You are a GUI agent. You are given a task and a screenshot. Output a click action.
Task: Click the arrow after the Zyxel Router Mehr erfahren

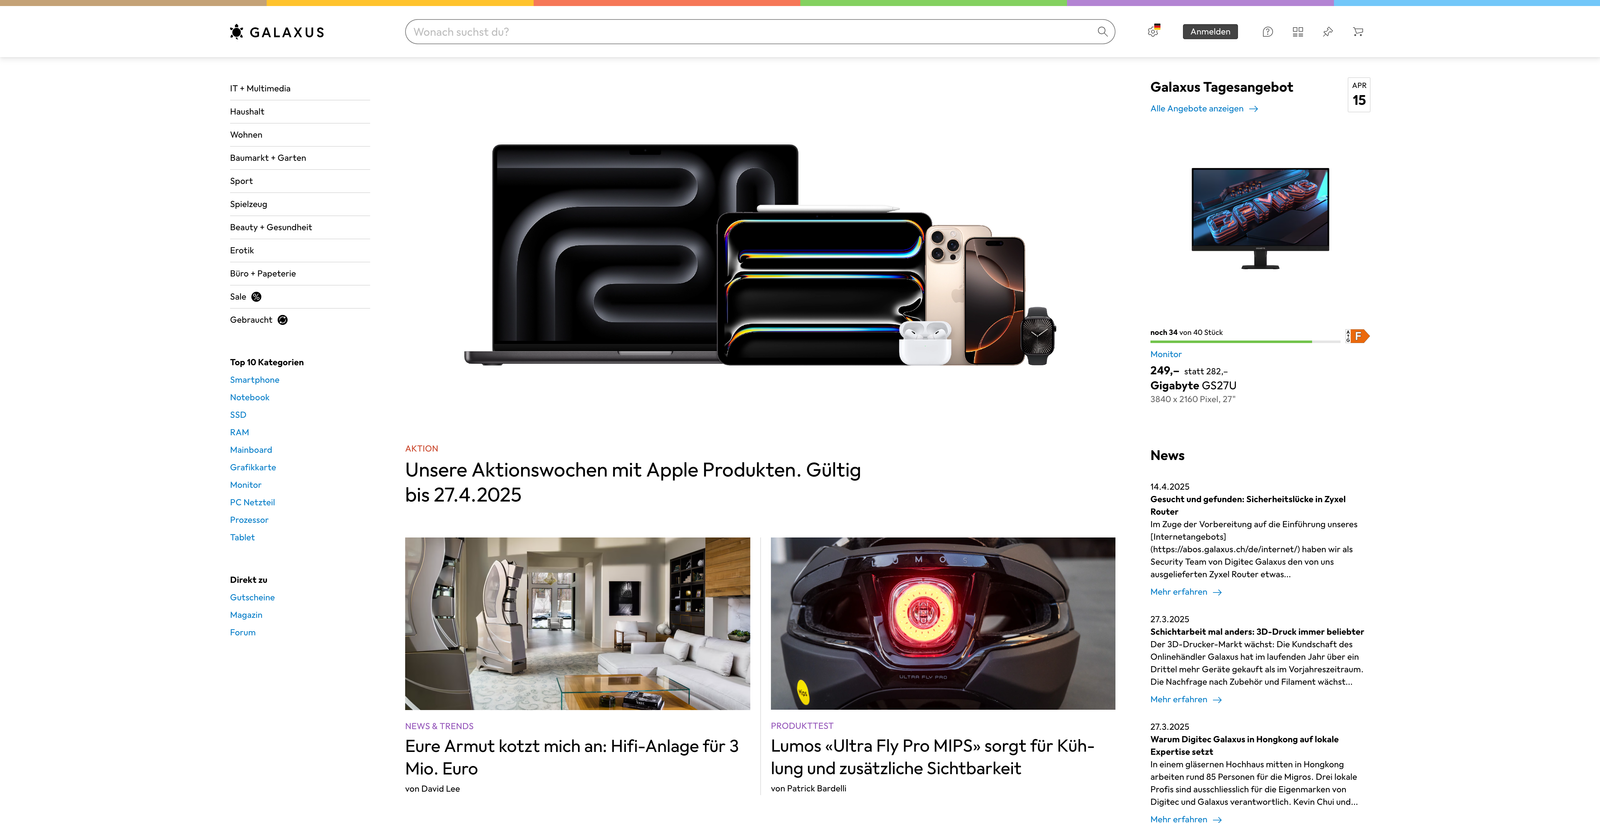click(x=1217, y=592)
